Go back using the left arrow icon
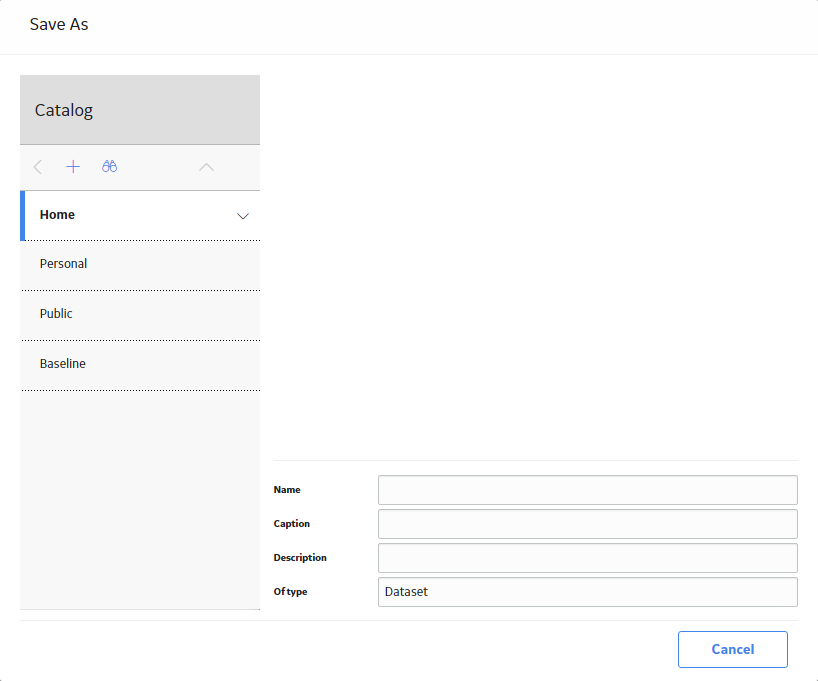Viewport: 818px width, 681px height. [38, 167]
